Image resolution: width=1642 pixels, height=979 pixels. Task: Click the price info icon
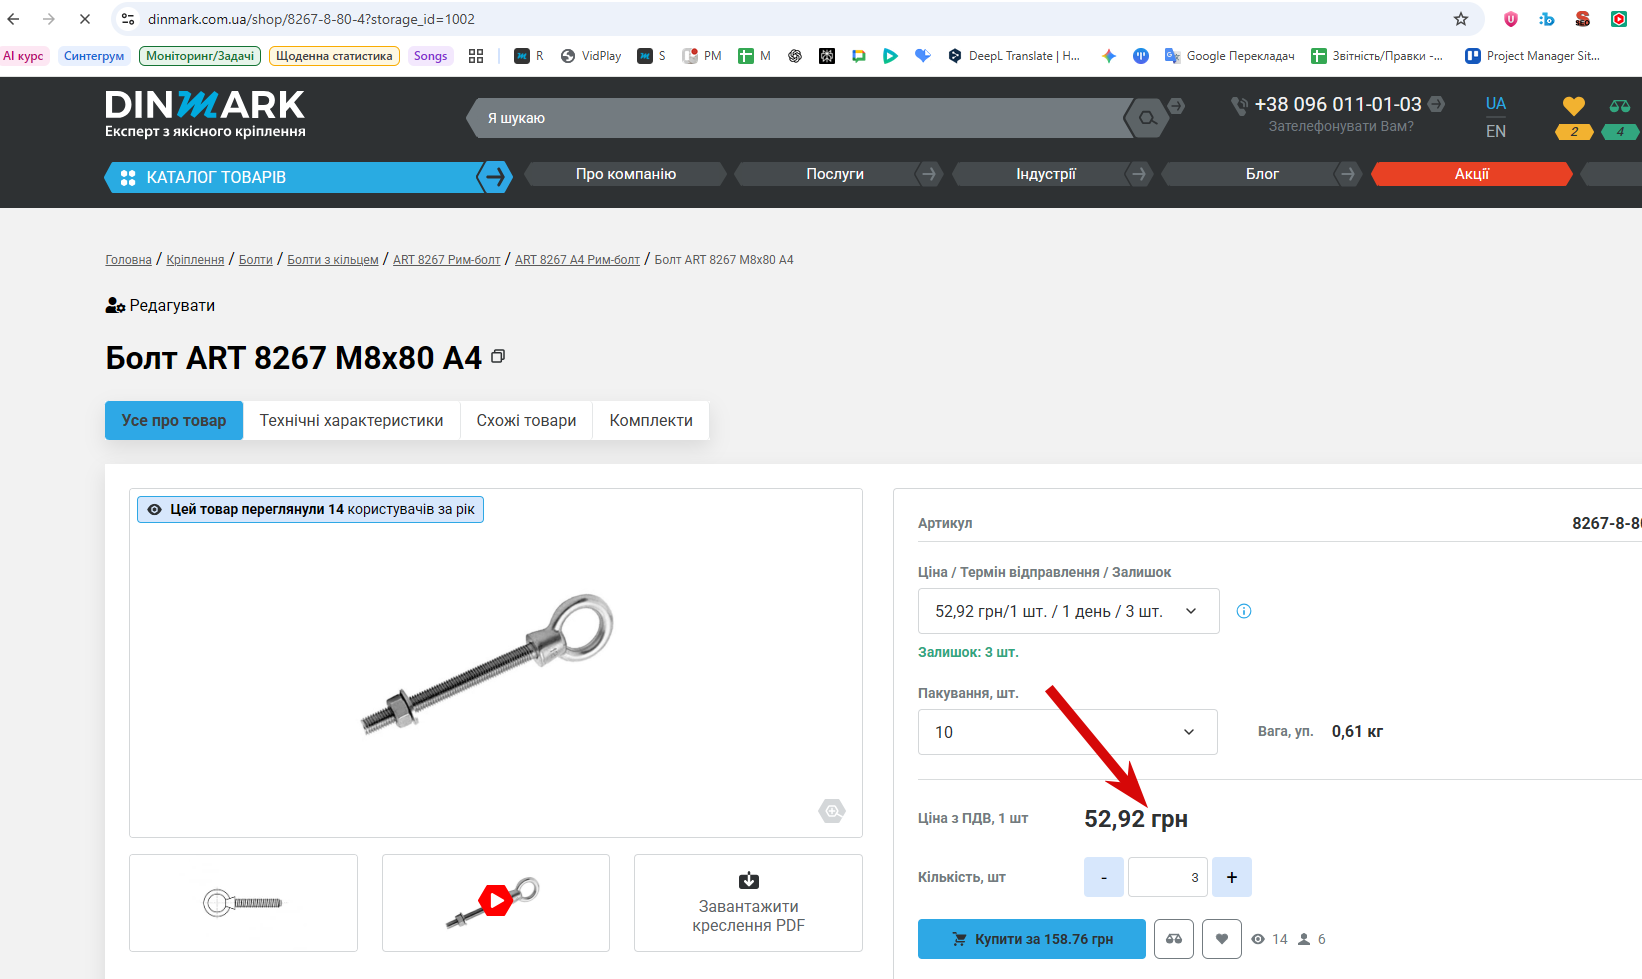point(1244,611)
